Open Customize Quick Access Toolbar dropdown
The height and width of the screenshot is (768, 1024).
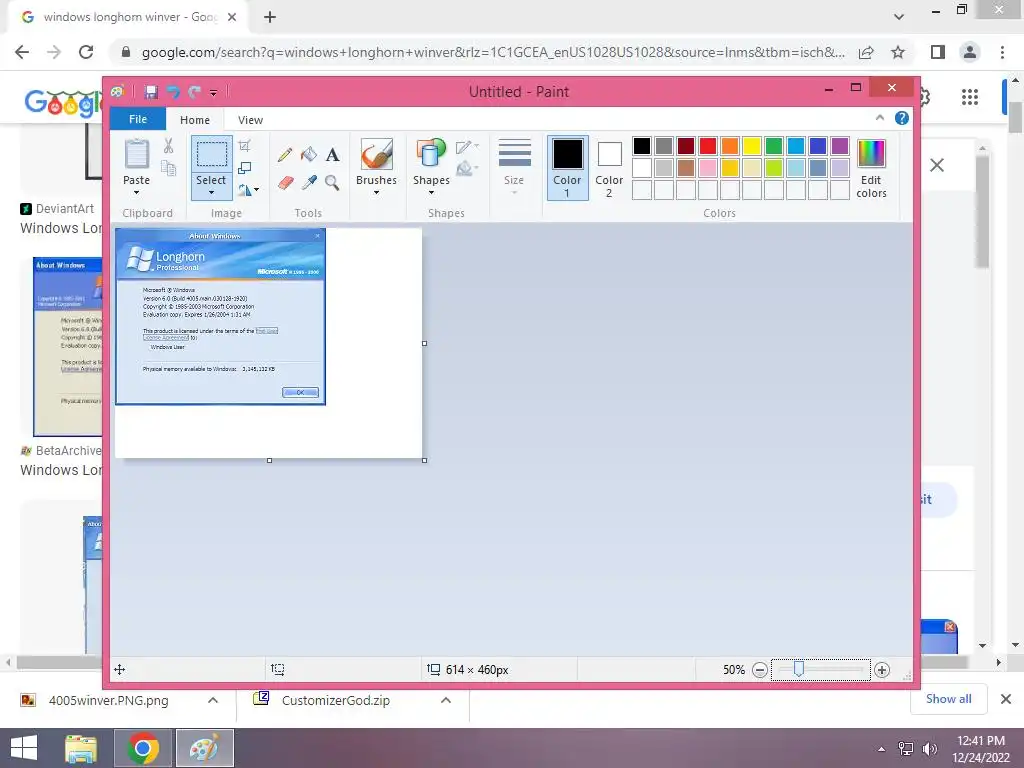pos(214,93)
